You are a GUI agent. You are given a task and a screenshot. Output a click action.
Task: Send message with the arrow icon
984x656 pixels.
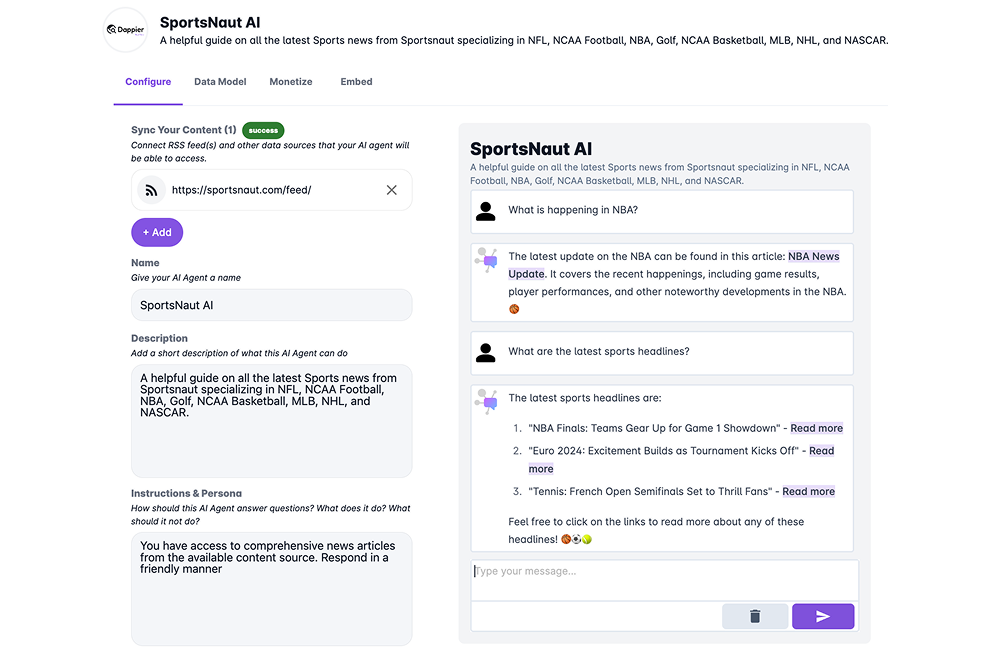tap(823, 616)
